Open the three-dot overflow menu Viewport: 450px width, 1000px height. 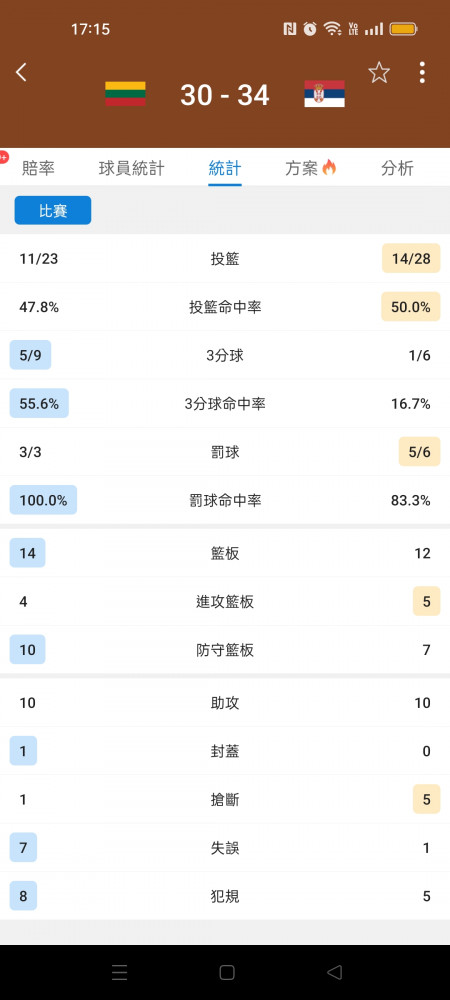pos(422,73)
